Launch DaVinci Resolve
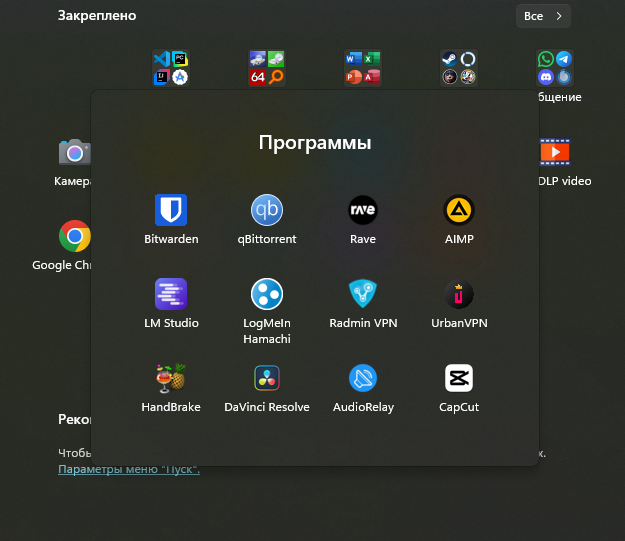Viewport: 625px width, 541px height. point(267,388)
